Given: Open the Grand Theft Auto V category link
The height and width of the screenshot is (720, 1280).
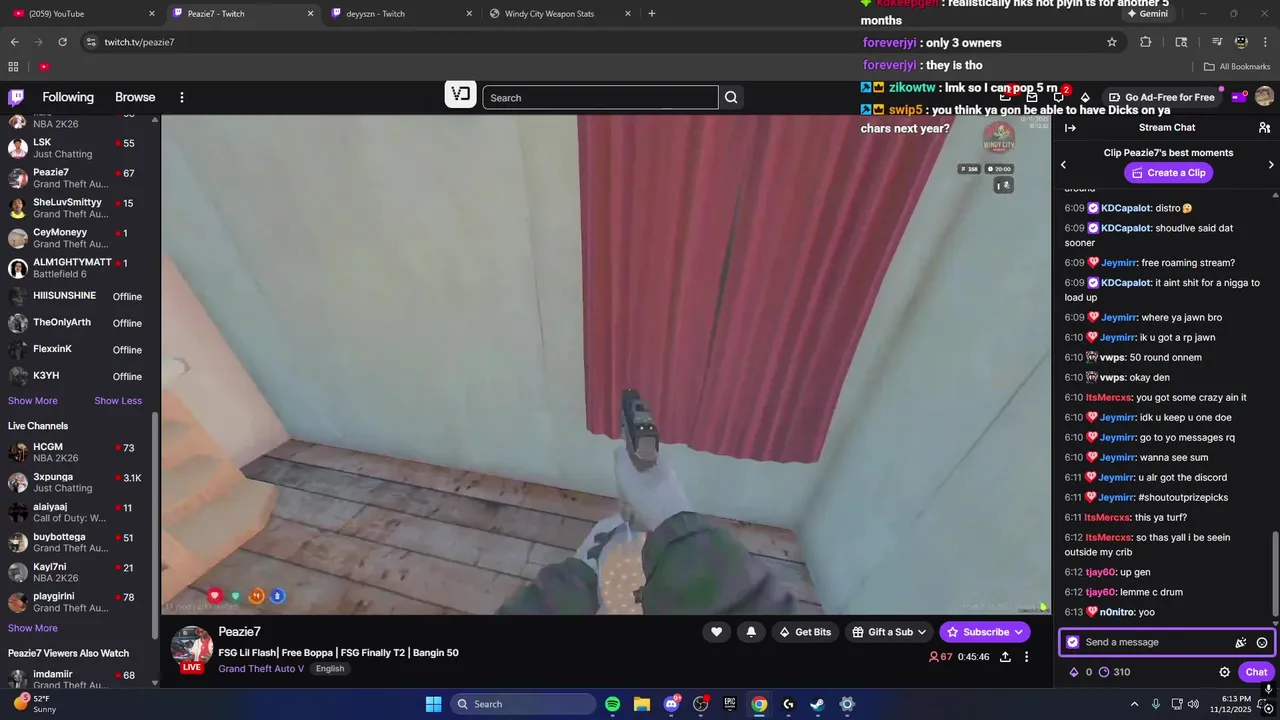Looking at the screenshot, I should click(261, 668).
